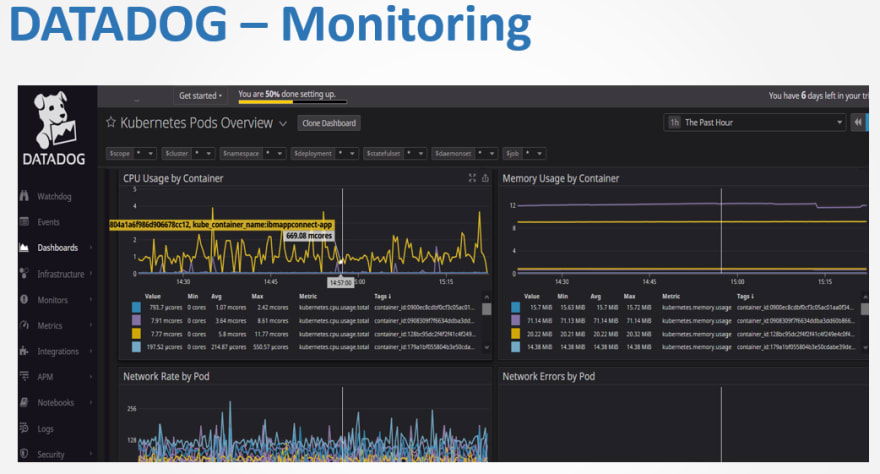Image resolution: width=880 pixels, height=474 pixels.
Task: Click the Network Rate by Pod title
Action: (x=166, y=376)
